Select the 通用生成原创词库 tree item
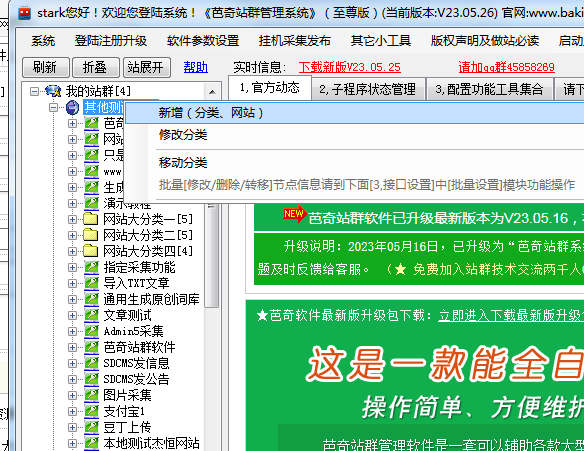This screenshot has height=451, width=584. tap(151, 299)
